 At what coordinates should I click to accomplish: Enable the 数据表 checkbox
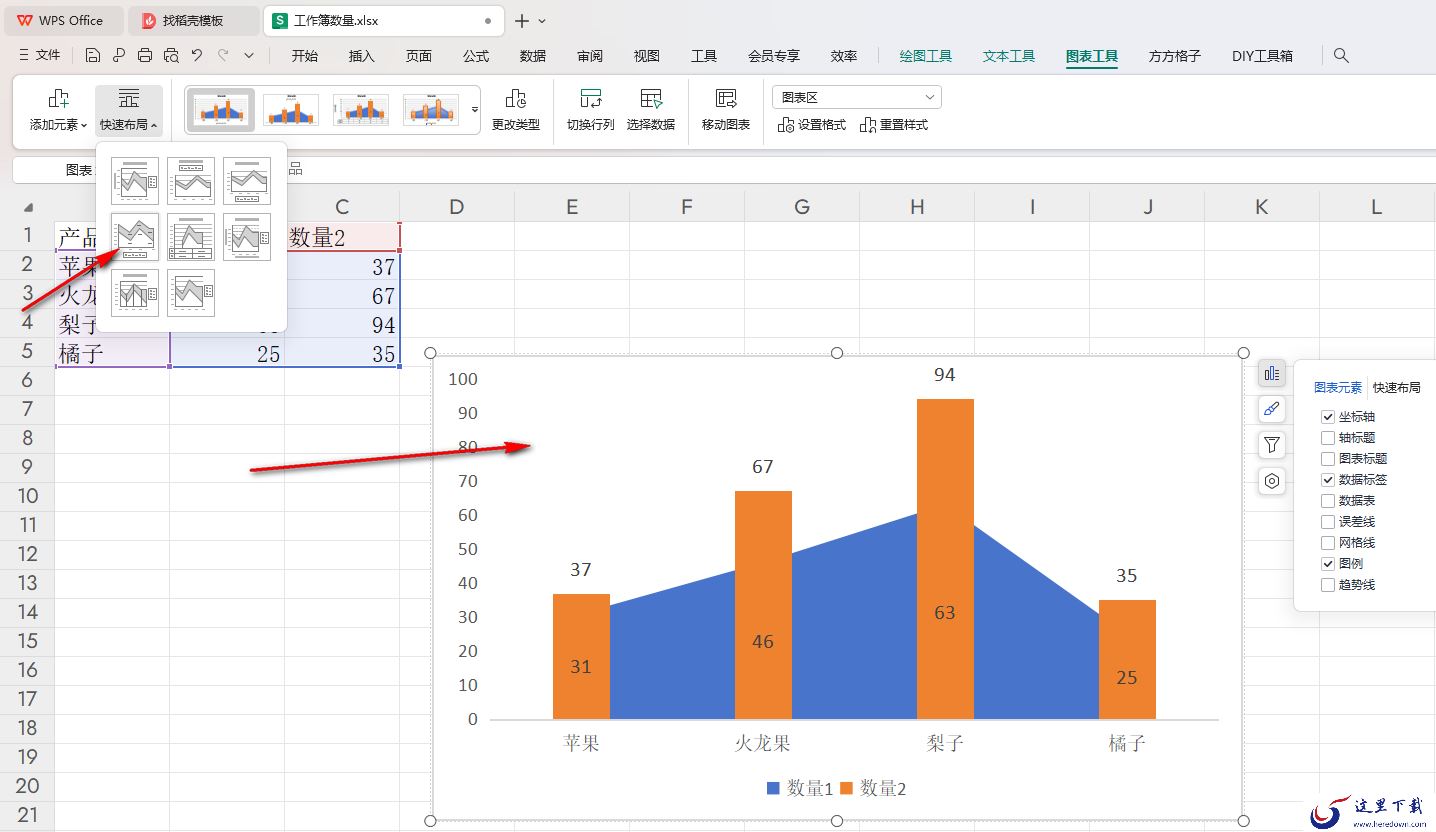[x=1328, y=501]
